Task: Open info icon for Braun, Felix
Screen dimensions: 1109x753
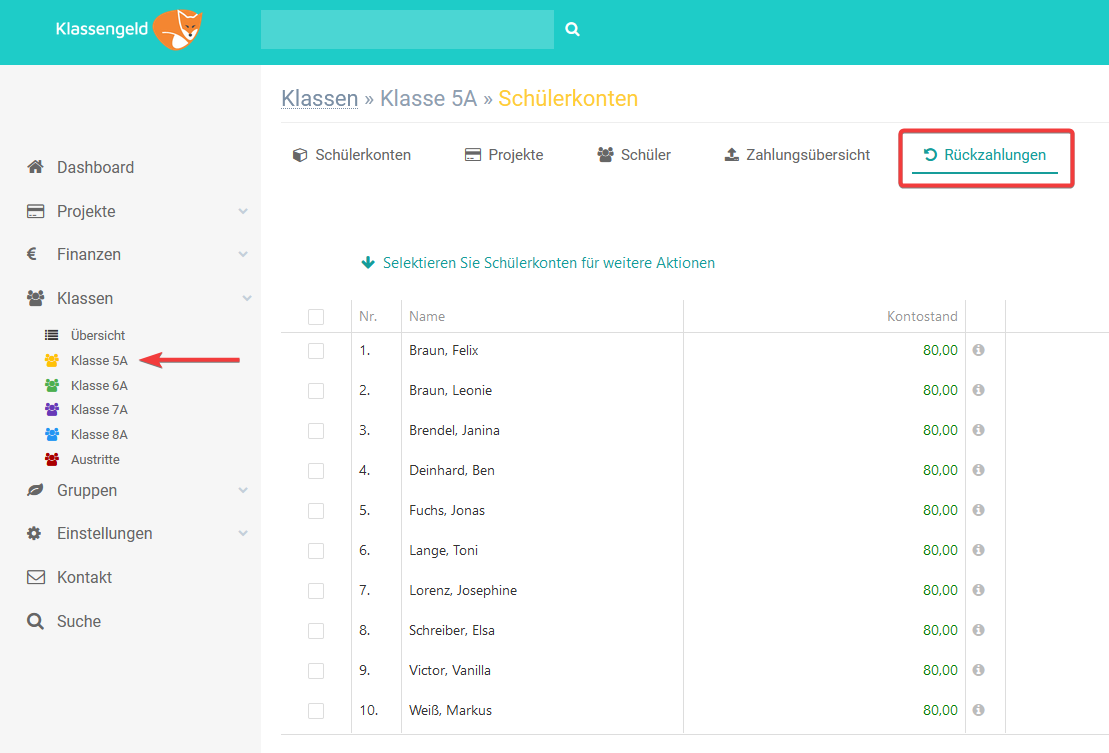Action: (x=978, y=350)
